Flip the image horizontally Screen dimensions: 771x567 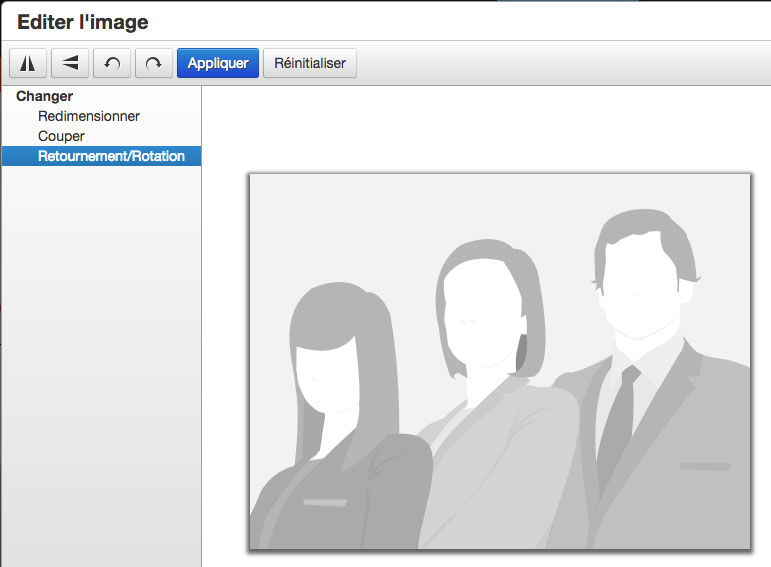(x=28, y=63)
